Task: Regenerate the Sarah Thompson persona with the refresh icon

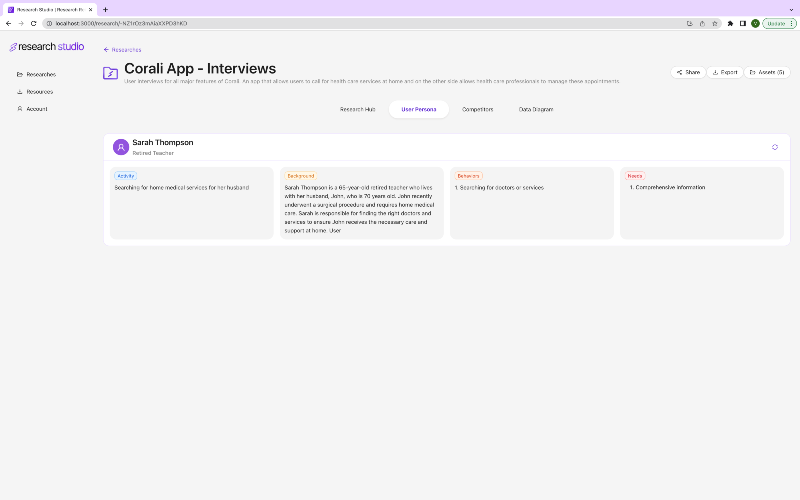Action: pyautogui.click(x=774, y=147)
